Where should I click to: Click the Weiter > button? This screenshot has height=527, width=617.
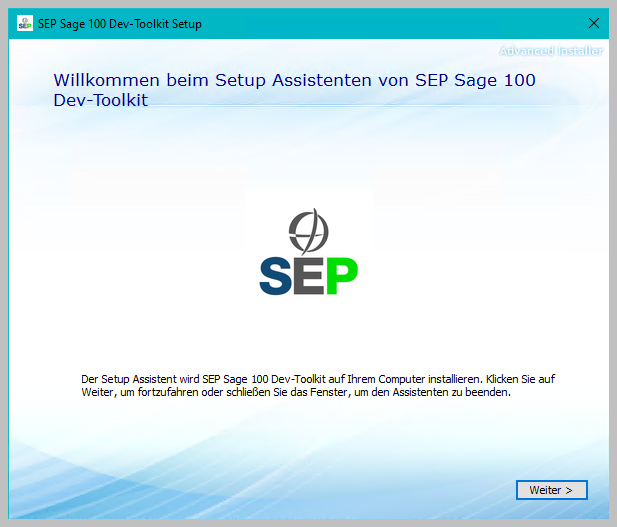point(552,490)
